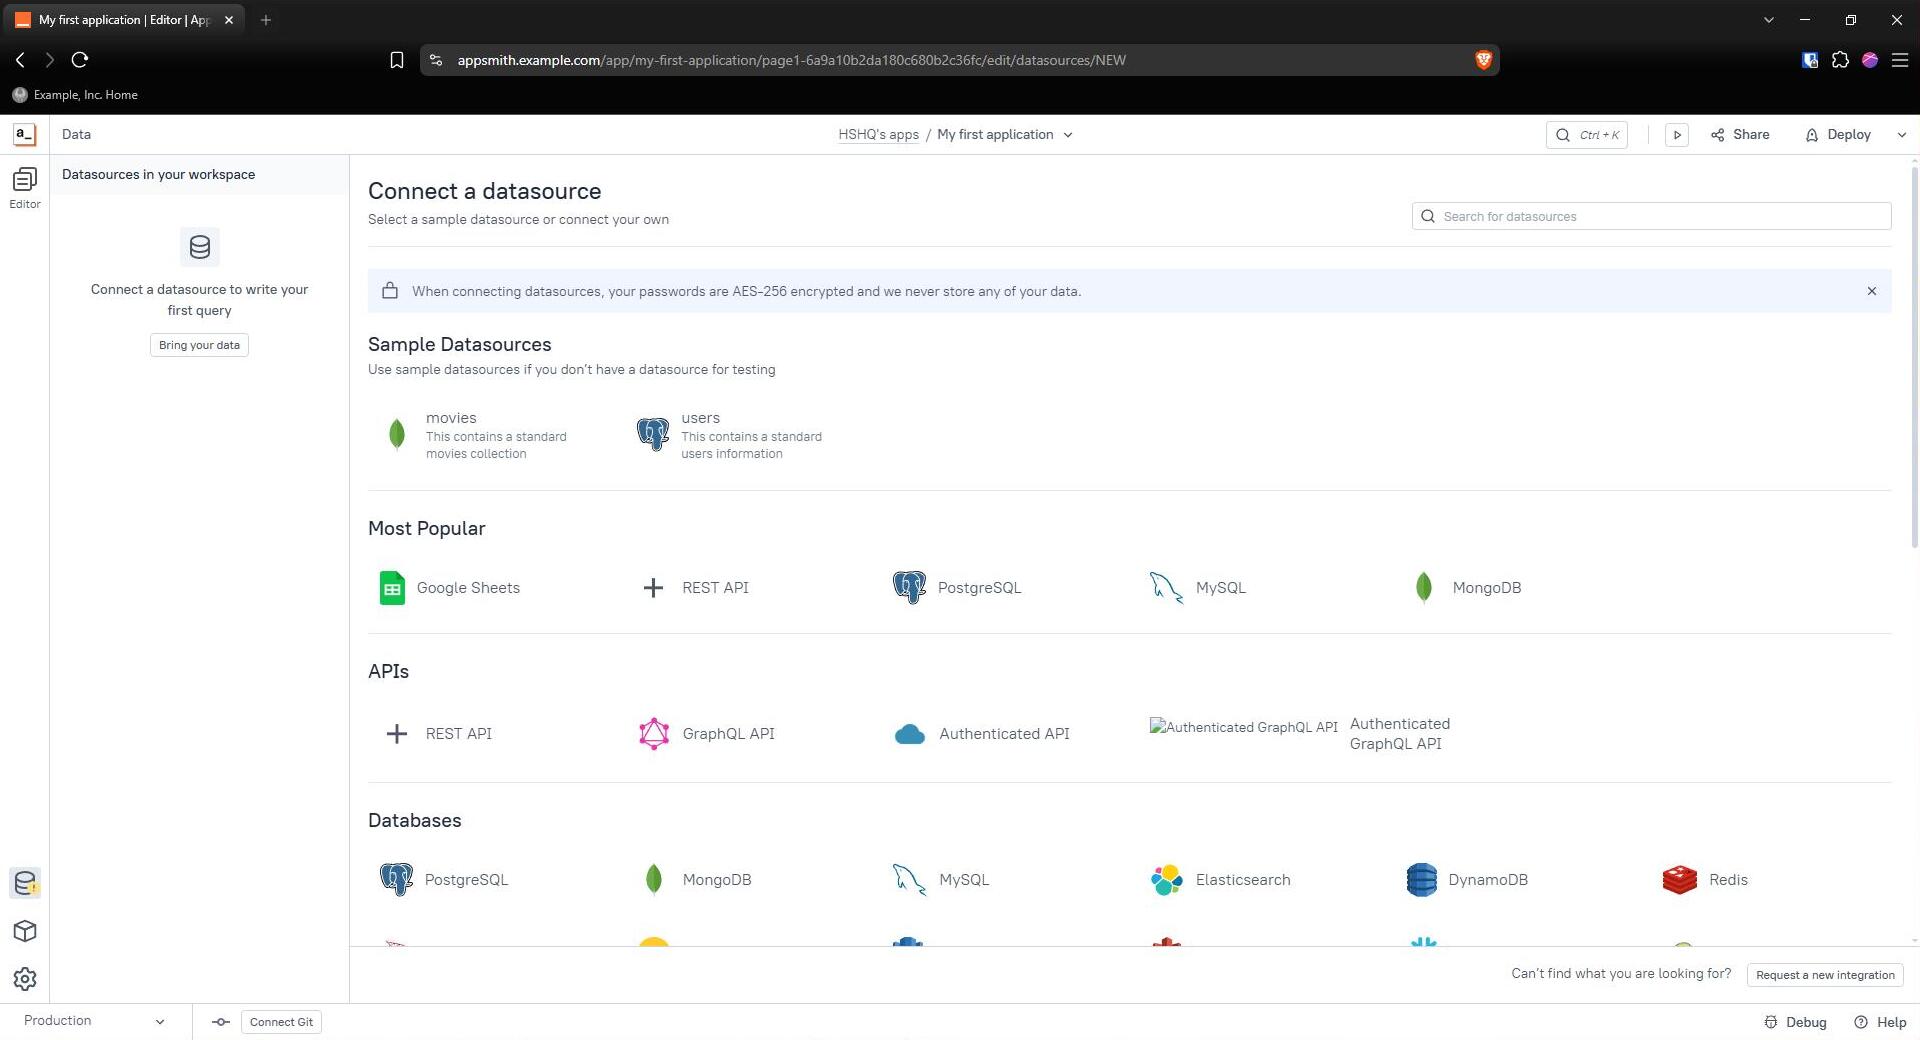Image resolution: width=1920 pixels, height=1040 pixels.
Task: Select the Google Sheets icon
Action: [x=392, y=588]
